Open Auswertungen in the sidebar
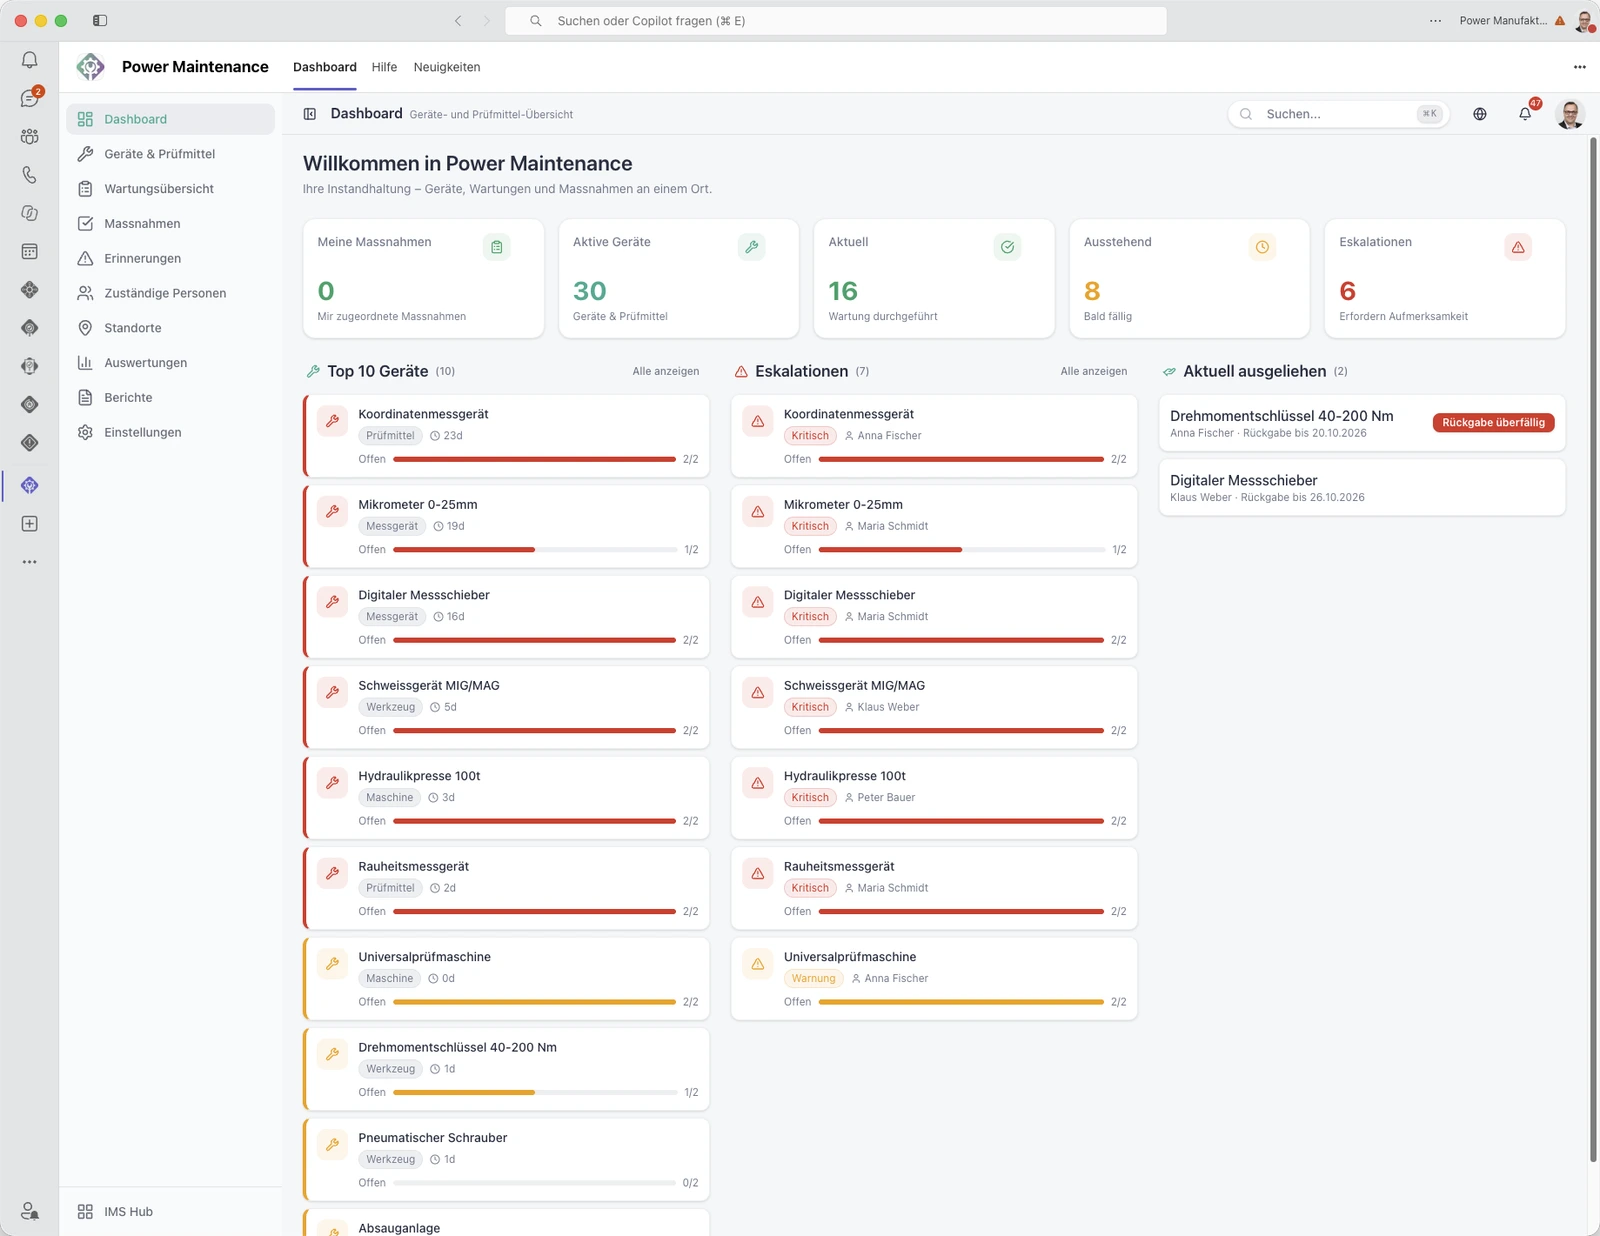 pos(171,363)
